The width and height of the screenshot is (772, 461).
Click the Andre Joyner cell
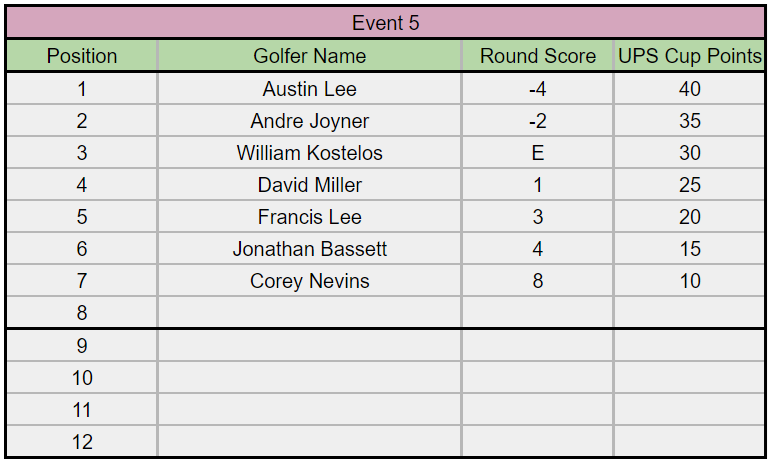tap(309, 121)
